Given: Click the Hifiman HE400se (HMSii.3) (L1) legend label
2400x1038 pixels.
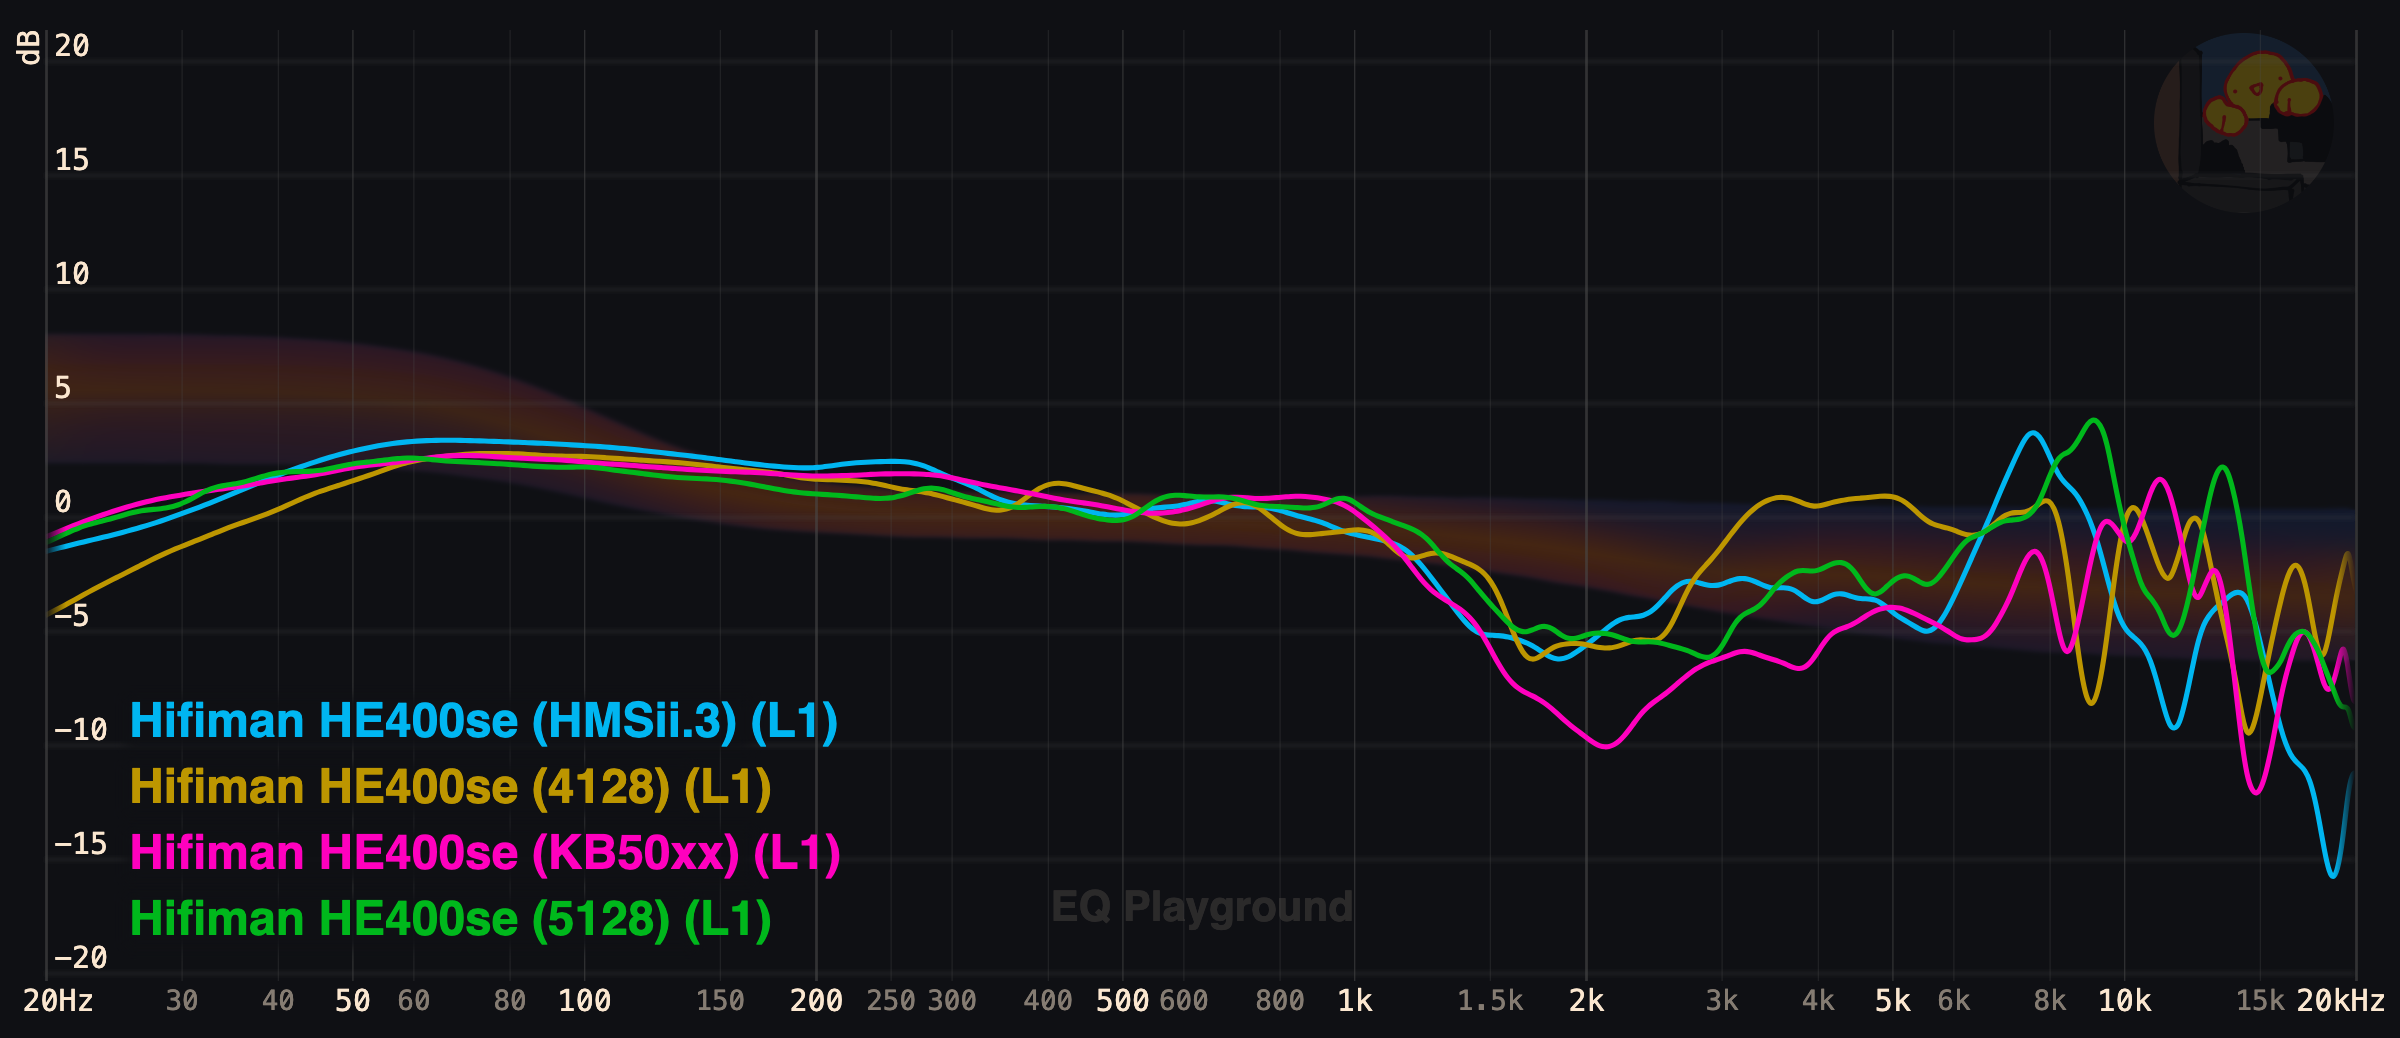Looking at the screenshot, I should (x=484, y=721).
